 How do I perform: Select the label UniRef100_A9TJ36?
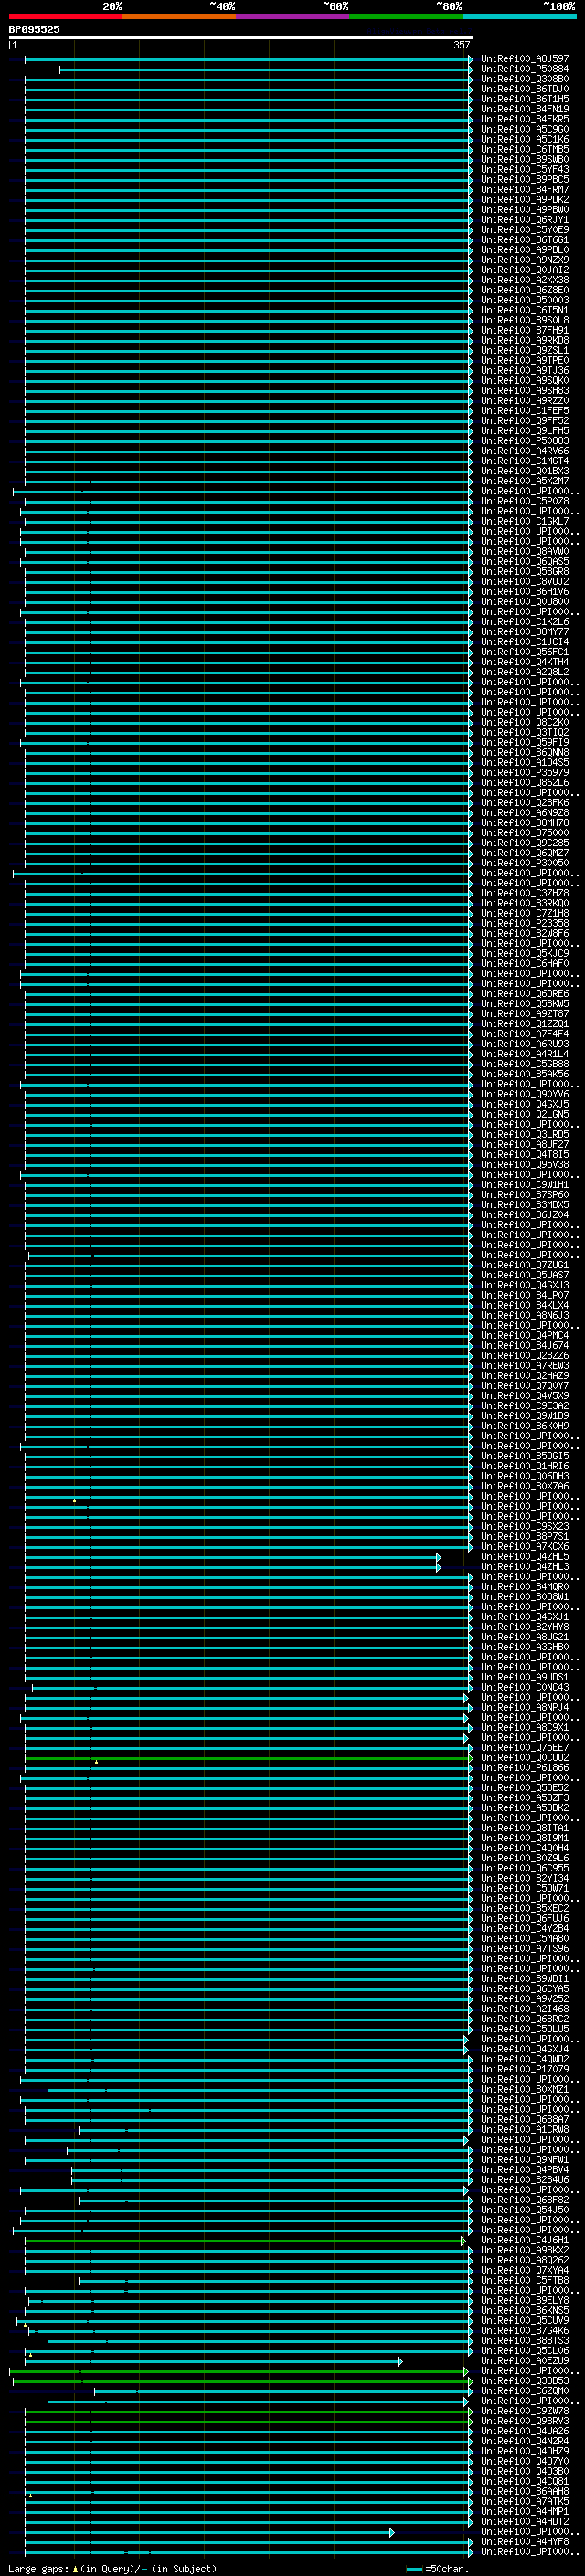525,371
